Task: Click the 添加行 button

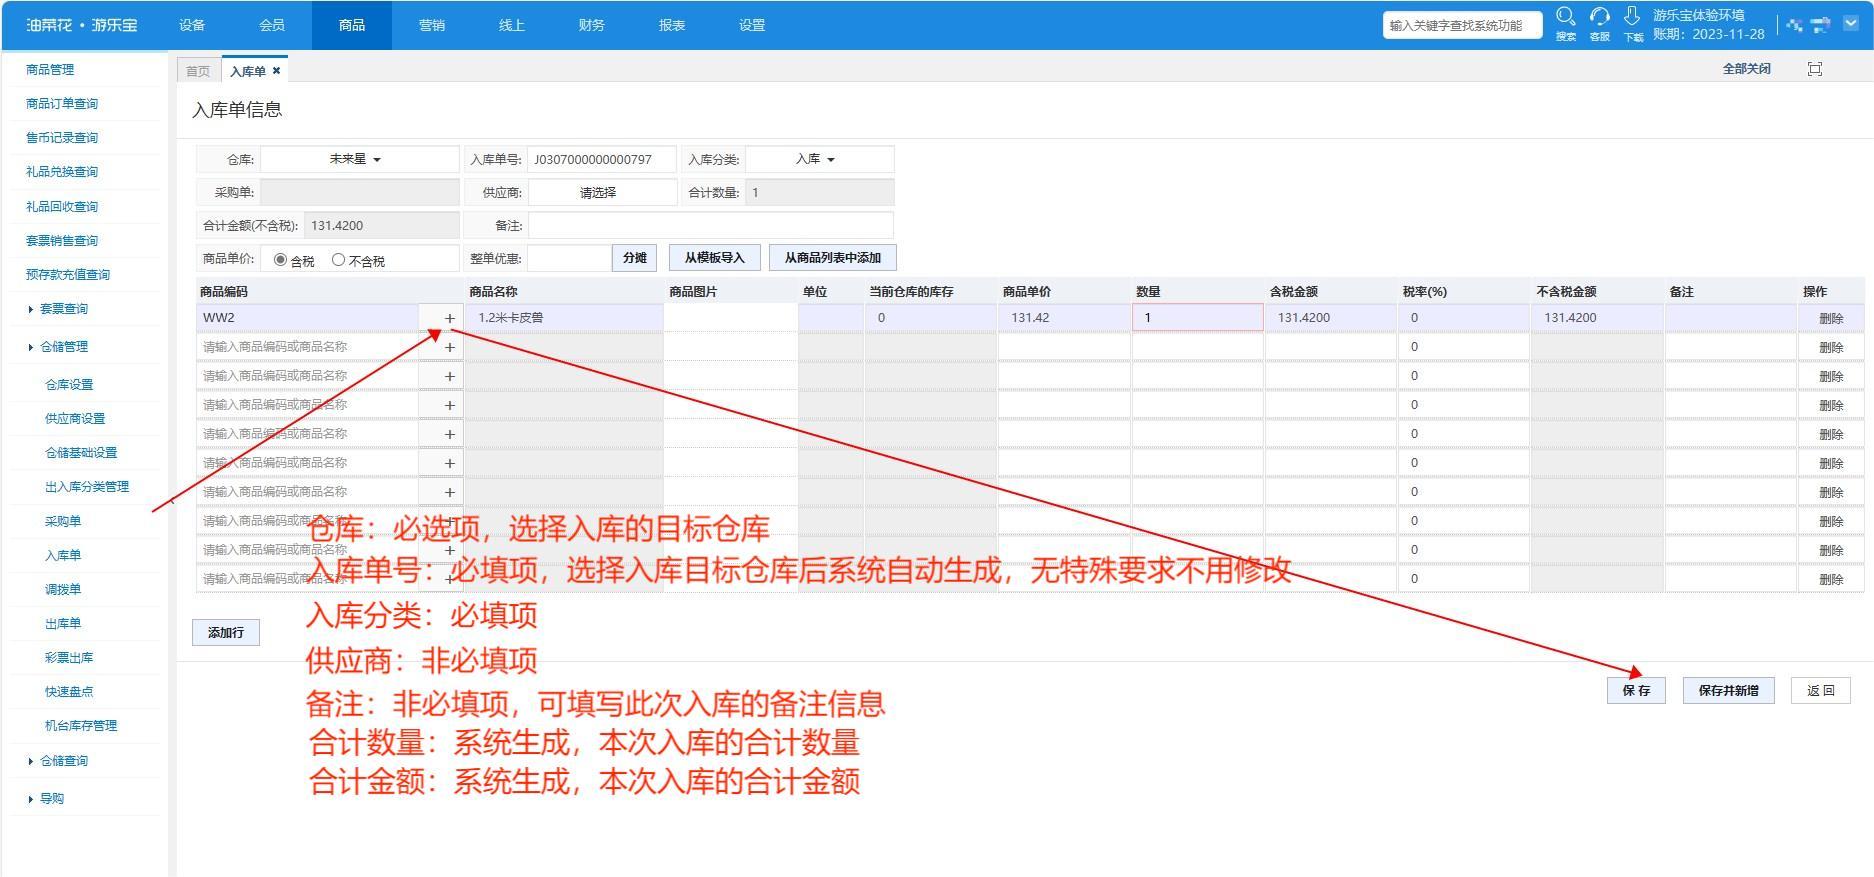Action: (x=226, y=633)
